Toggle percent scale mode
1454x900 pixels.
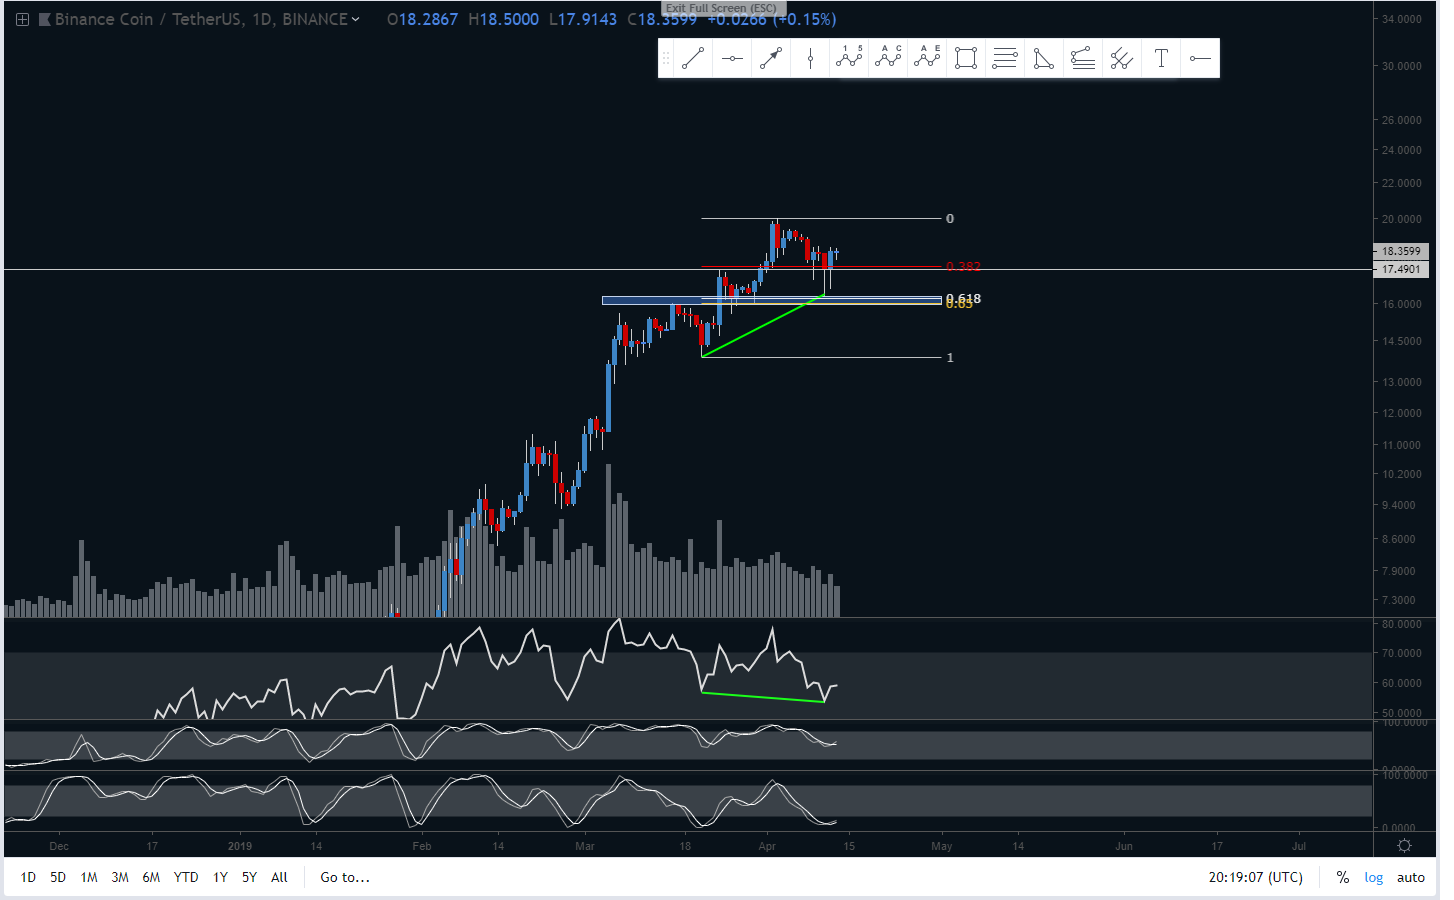[1342, 877]
